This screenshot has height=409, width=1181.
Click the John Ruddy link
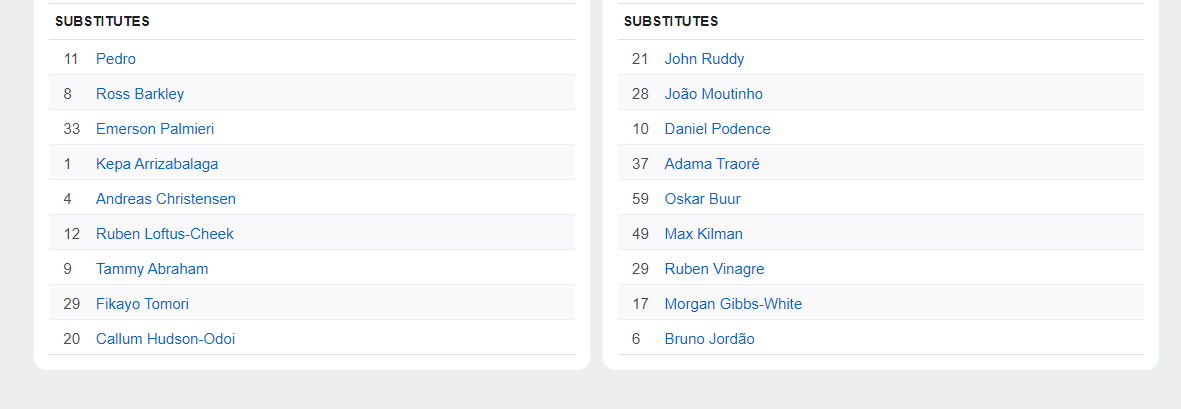point(704,59)
